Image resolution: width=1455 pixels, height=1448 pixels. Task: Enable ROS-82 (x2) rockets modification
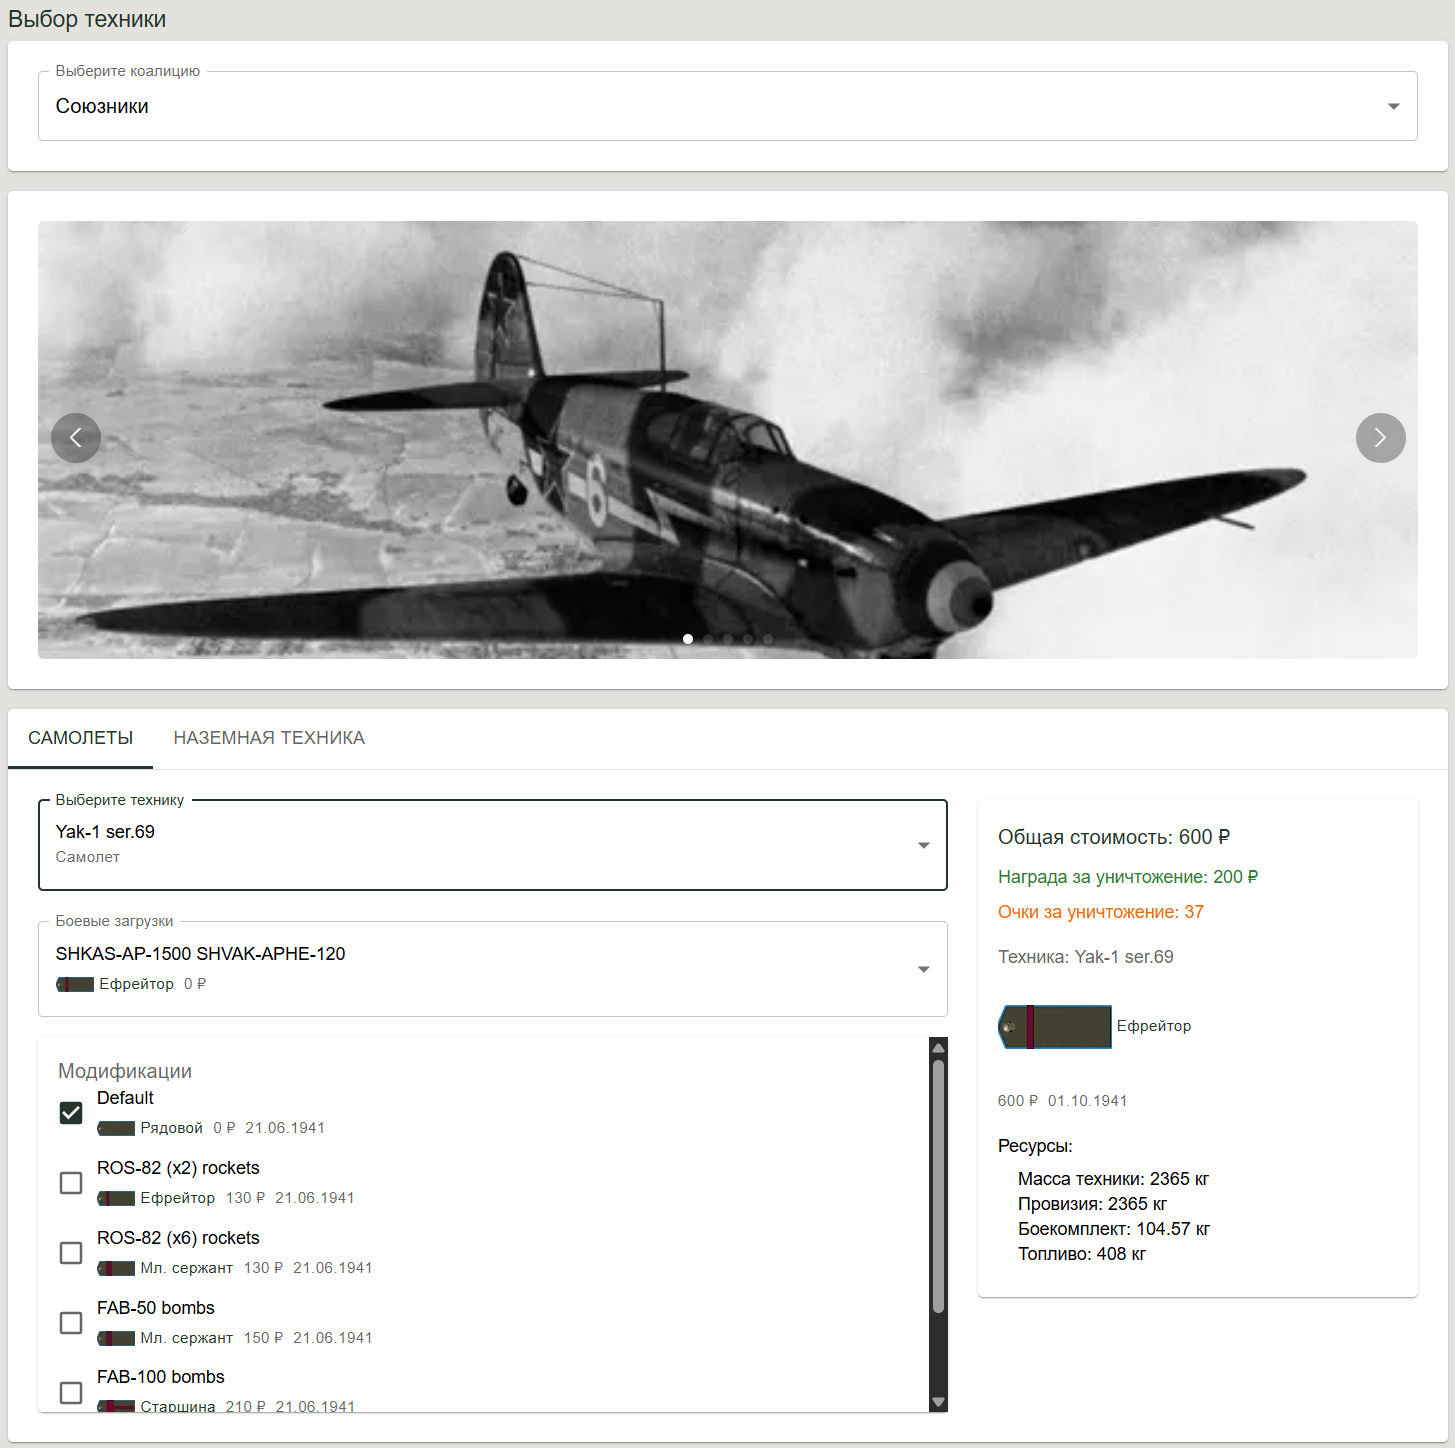(x=71, y=1183)
